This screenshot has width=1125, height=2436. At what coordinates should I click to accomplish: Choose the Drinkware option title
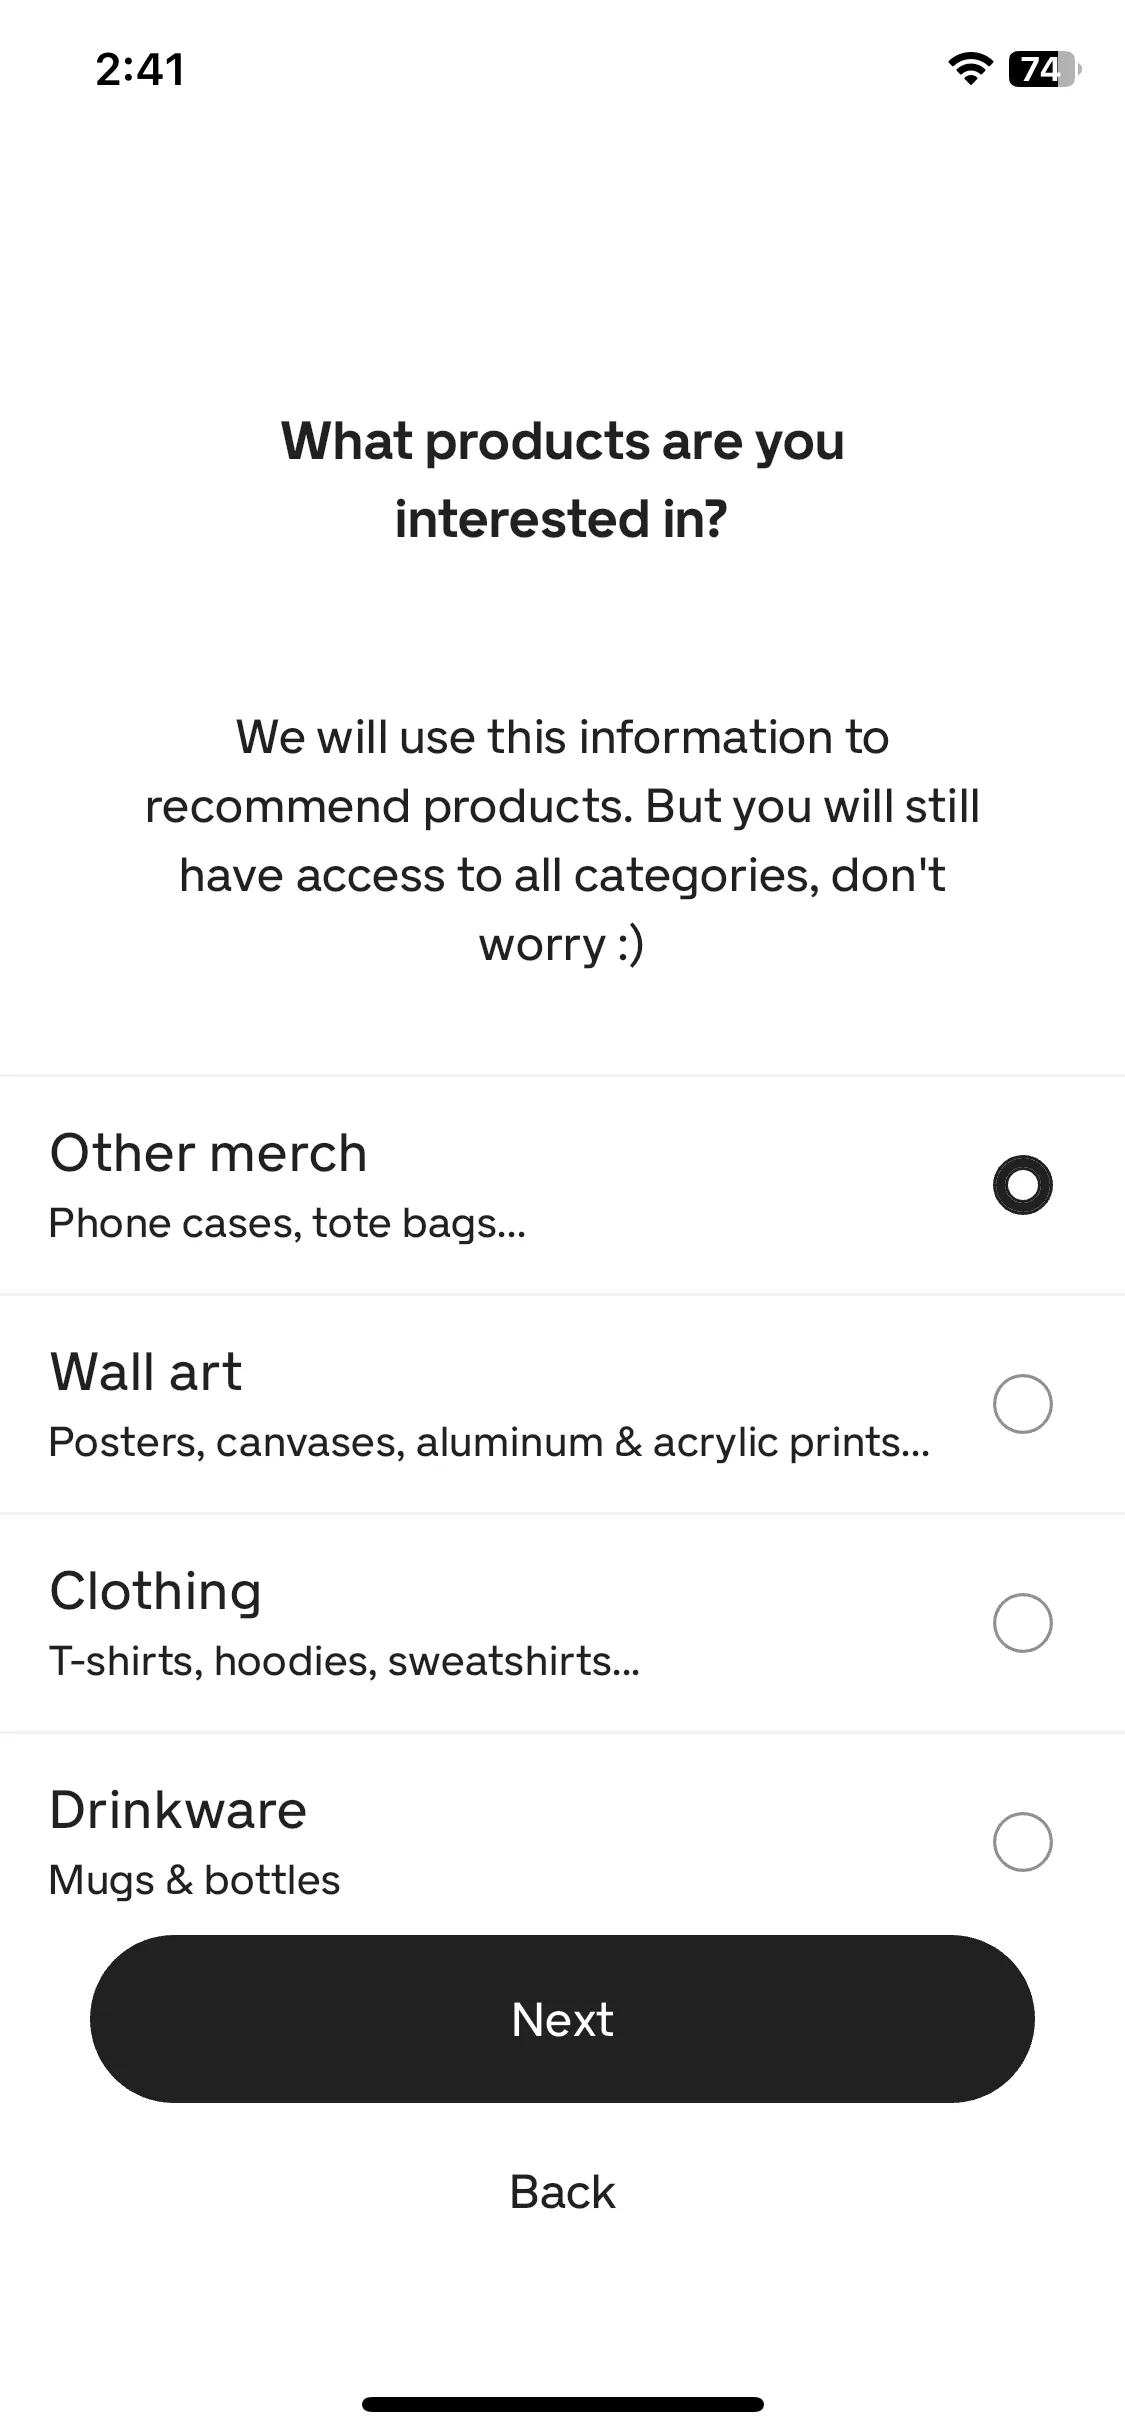pos(178,1809)
